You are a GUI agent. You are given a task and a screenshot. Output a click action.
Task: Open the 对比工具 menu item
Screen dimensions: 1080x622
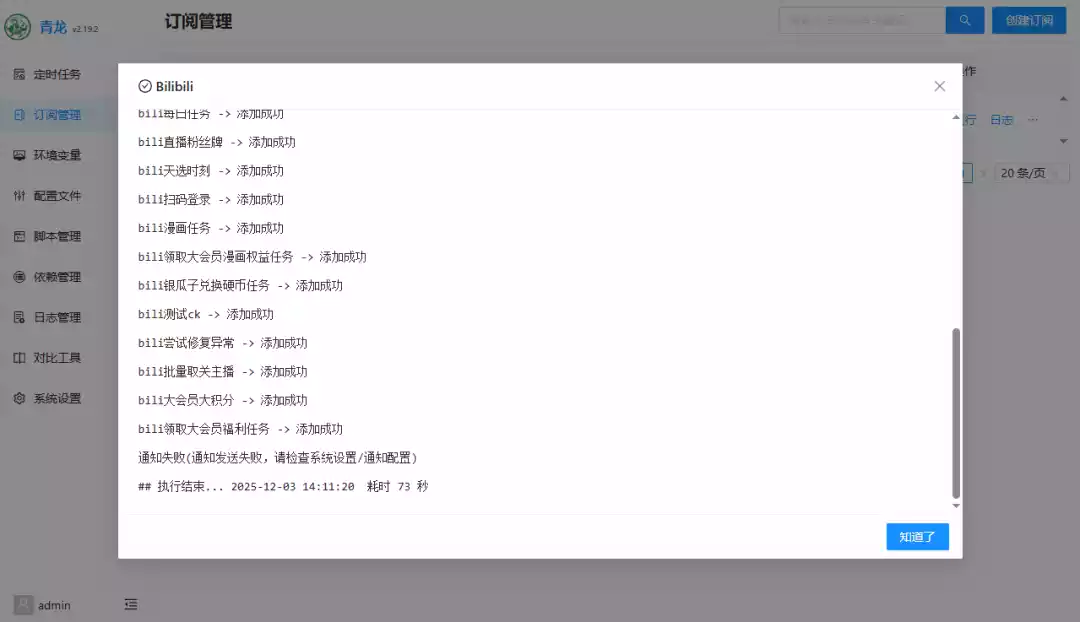(57, 358)
